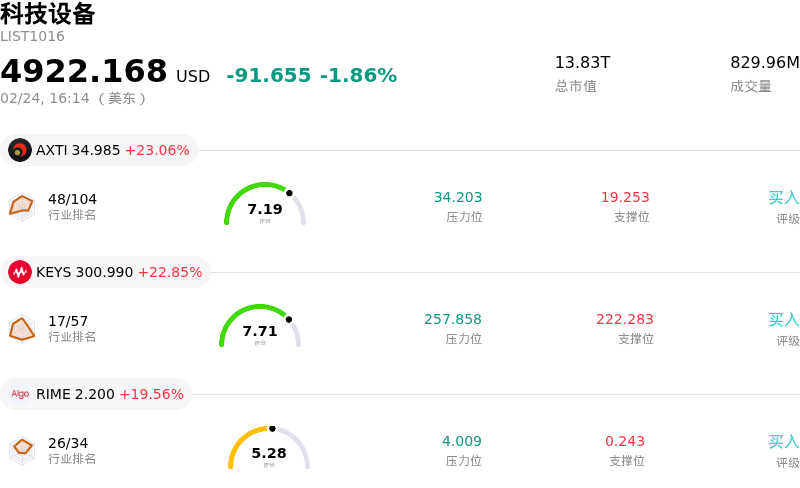Click the 科技设备 sector title
800x488 pixels.
[47, 14]
